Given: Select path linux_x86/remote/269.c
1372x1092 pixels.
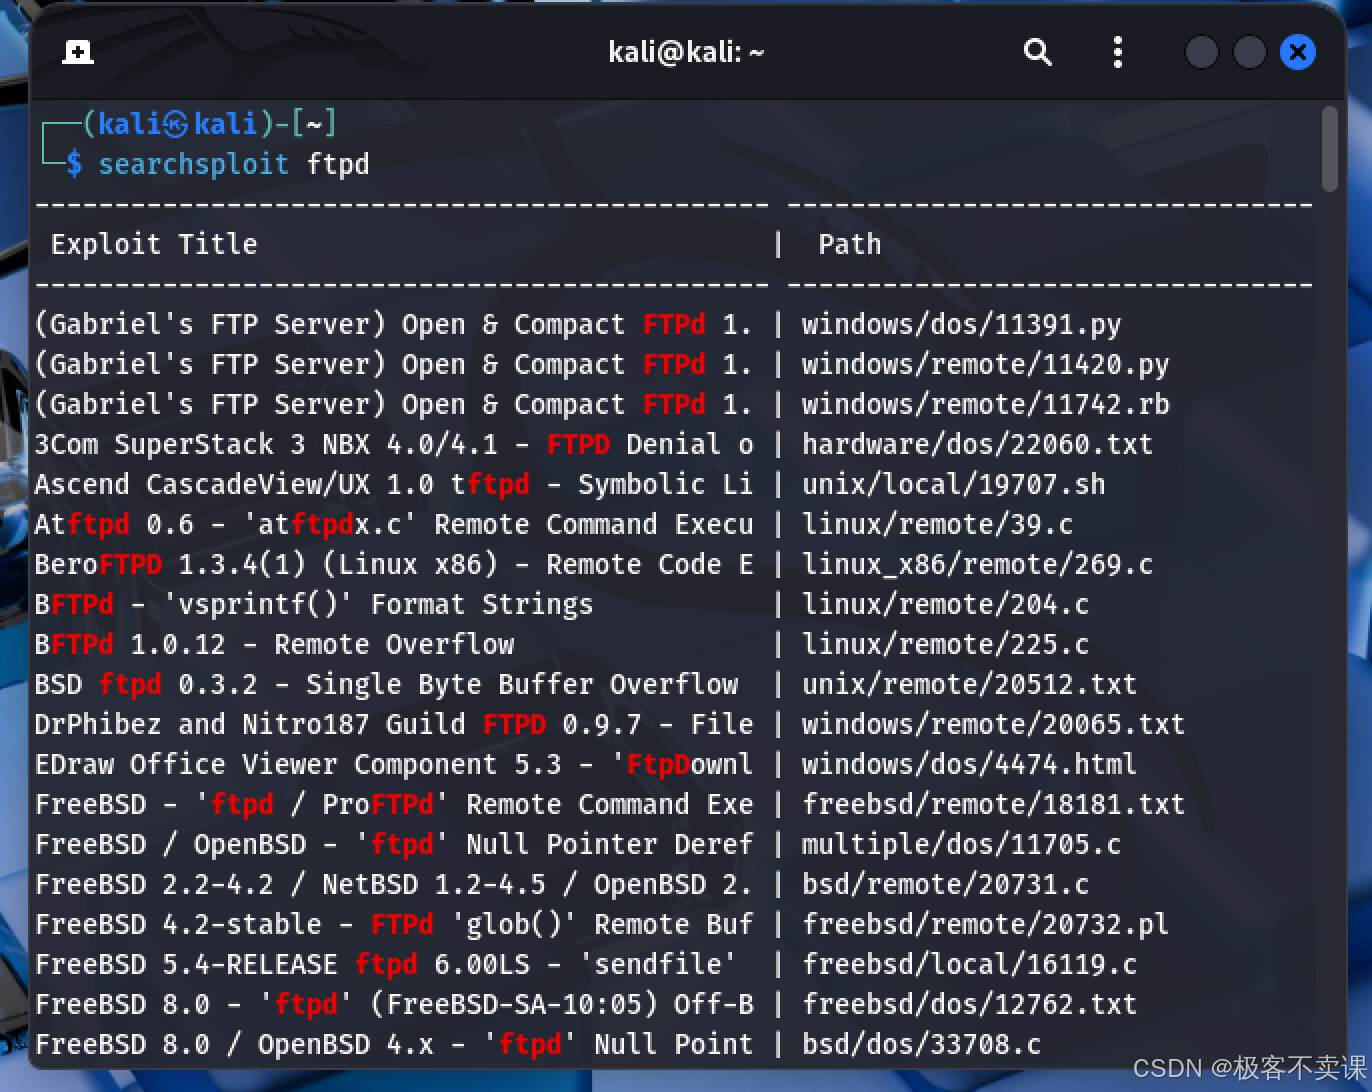Looking at the screenshot, I should 977,564.
